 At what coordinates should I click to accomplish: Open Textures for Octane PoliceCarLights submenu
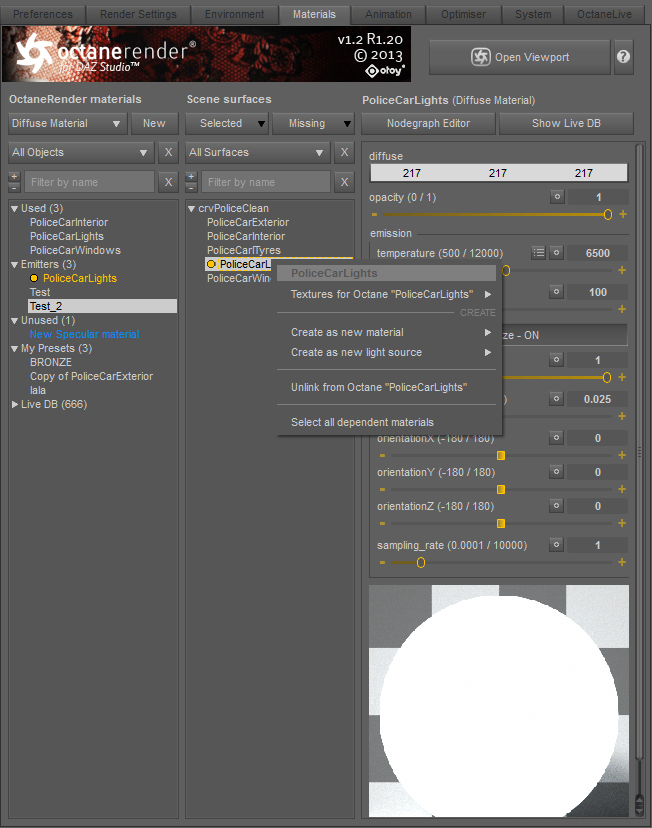(386, 294)
